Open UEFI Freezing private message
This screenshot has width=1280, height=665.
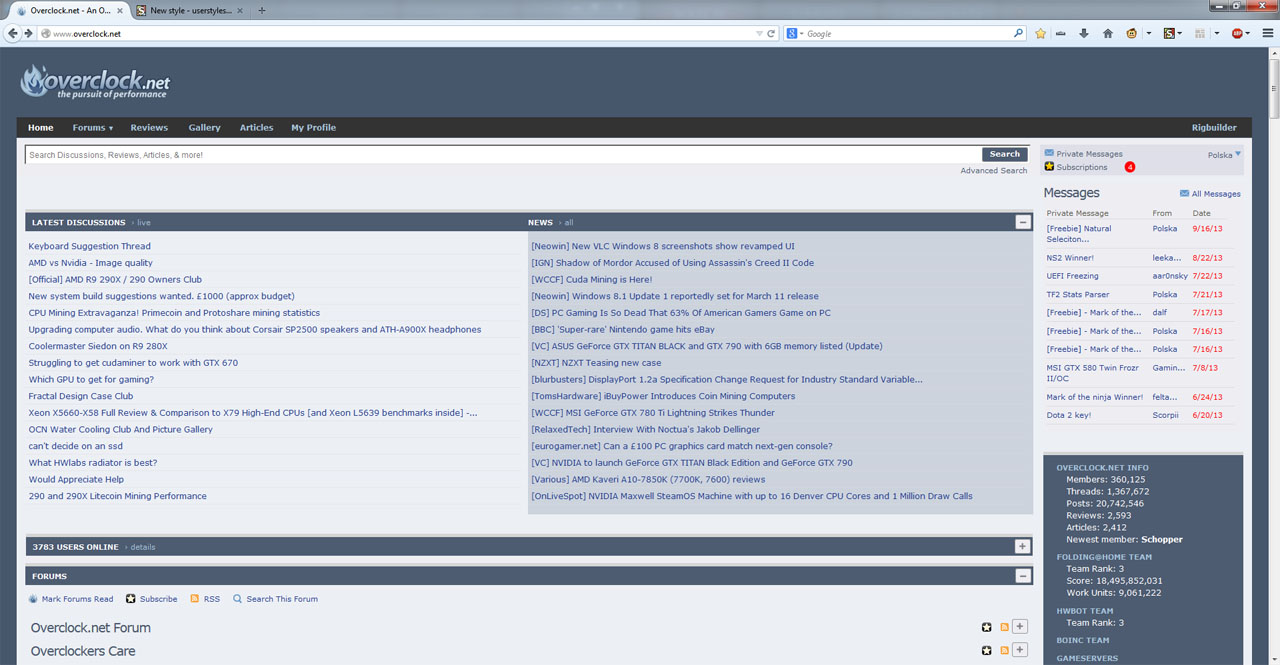[x=1072, y=276]
